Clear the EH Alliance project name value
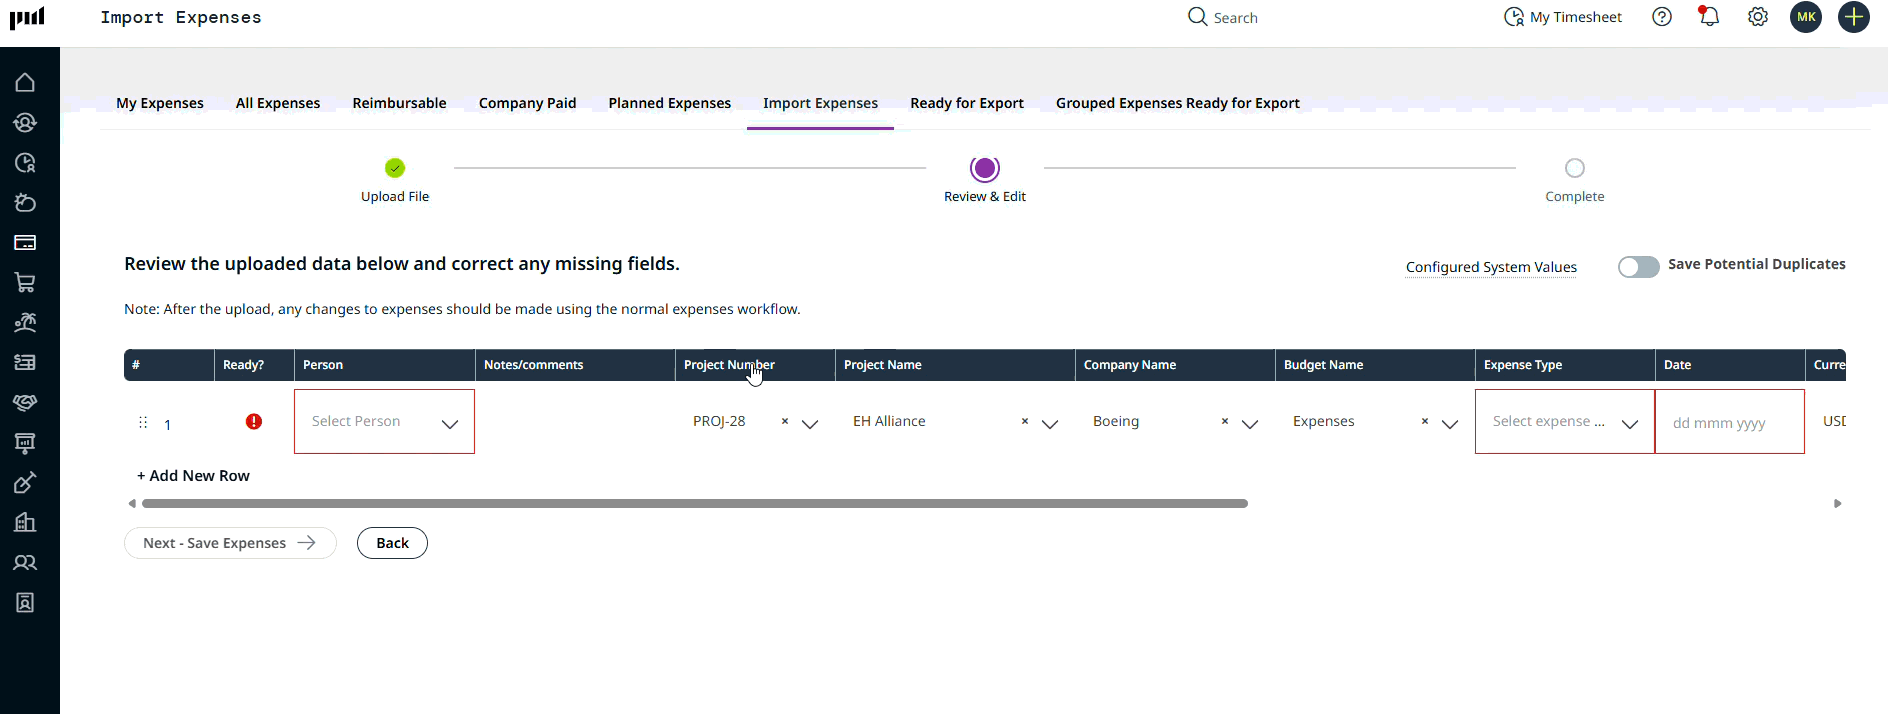This screenshot has width=1888, height=714. point(1025,421)
